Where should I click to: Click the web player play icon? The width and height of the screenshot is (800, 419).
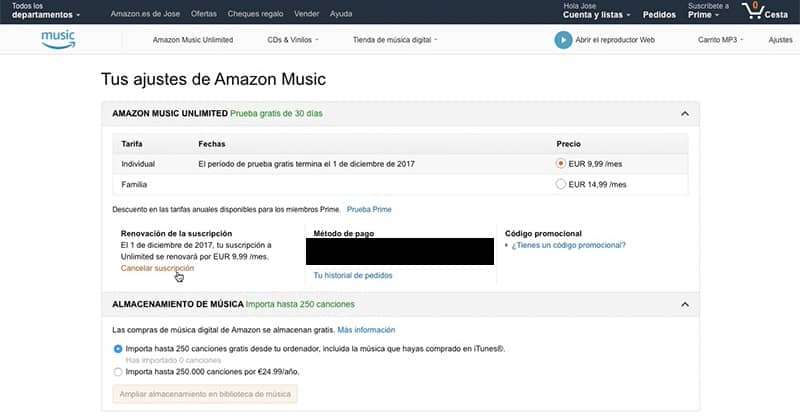[563, 40]
